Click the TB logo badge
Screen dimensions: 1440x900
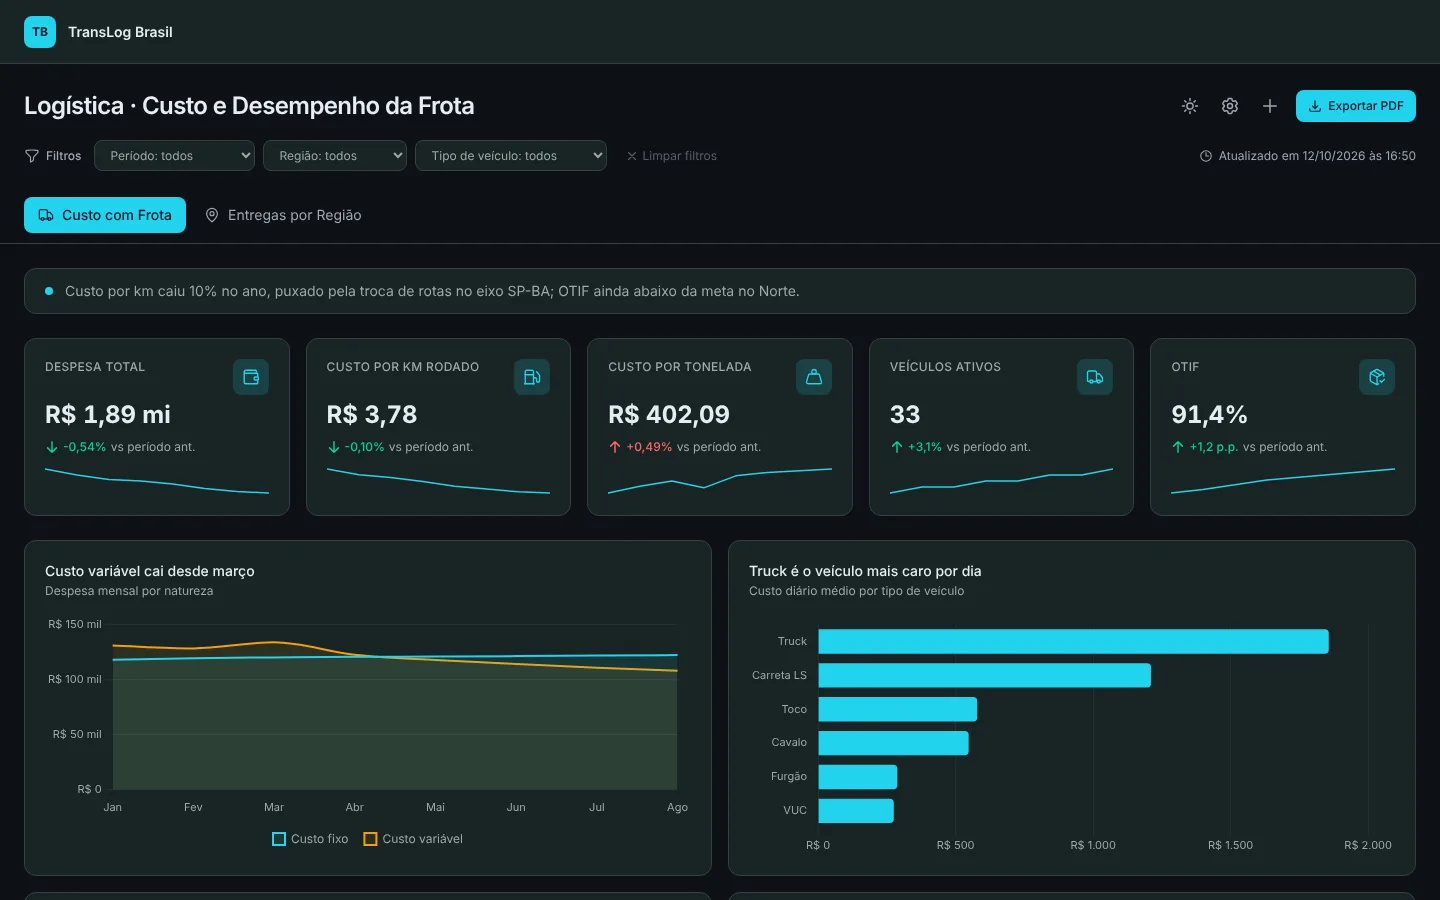[40, 32]
